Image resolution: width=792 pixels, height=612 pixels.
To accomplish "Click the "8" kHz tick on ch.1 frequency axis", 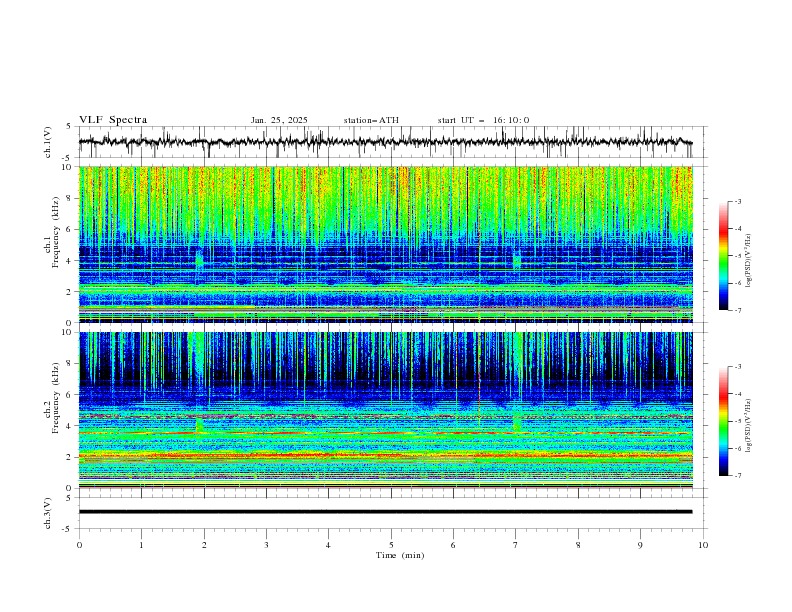I will pyautogui.click(x=70, y=198).
